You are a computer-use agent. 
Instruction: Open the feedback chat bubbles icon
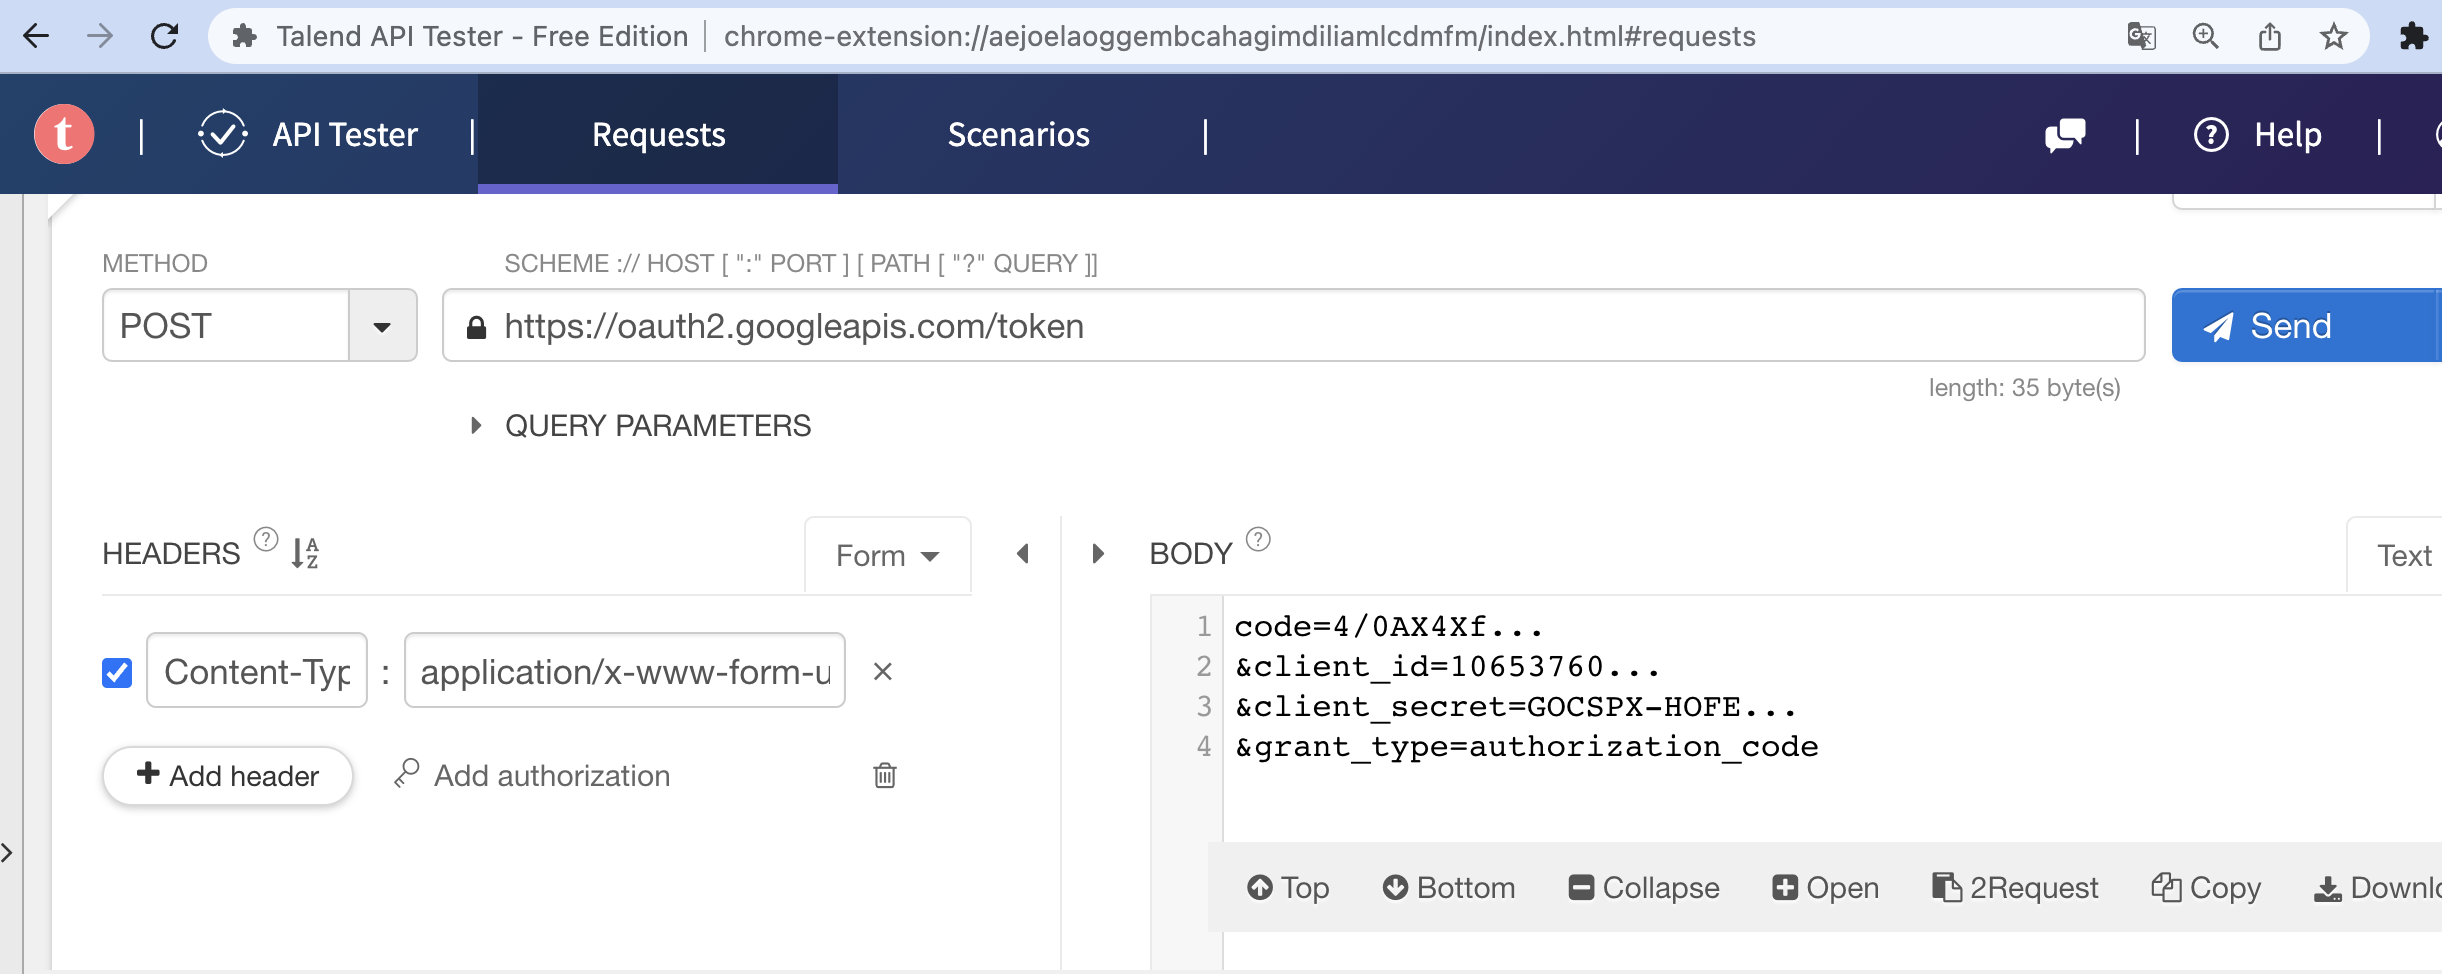[2065, 135]
